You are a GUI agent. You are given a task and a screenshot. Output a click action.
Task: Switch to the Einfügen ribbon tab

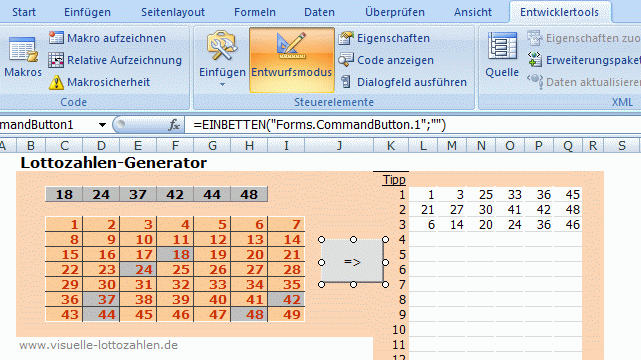click(x=87, y=12)
